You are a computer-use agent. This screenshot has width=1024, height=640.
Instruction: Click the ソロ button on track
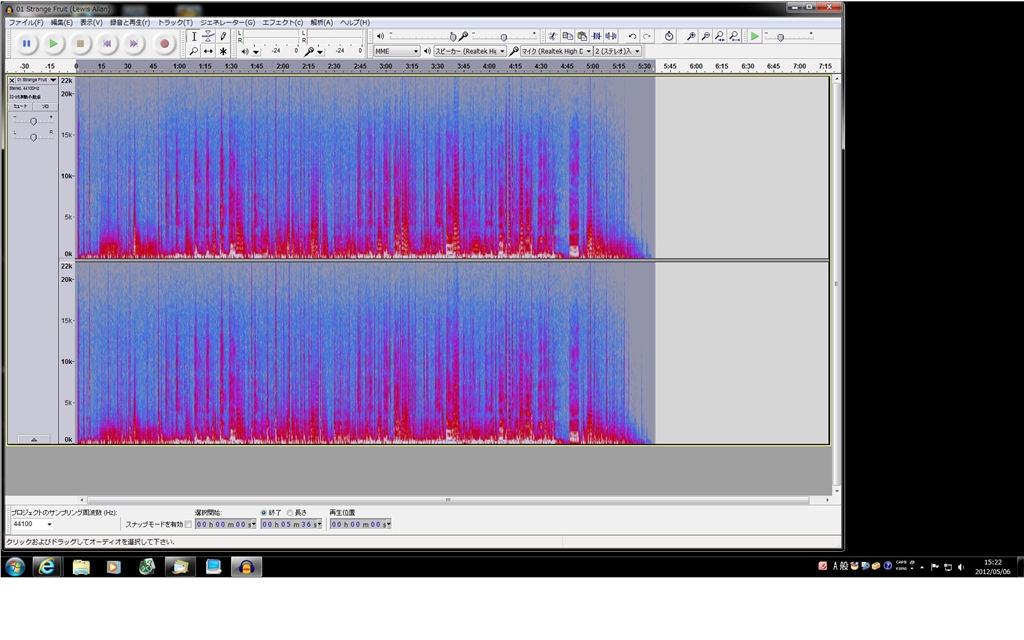coord(45,106)
